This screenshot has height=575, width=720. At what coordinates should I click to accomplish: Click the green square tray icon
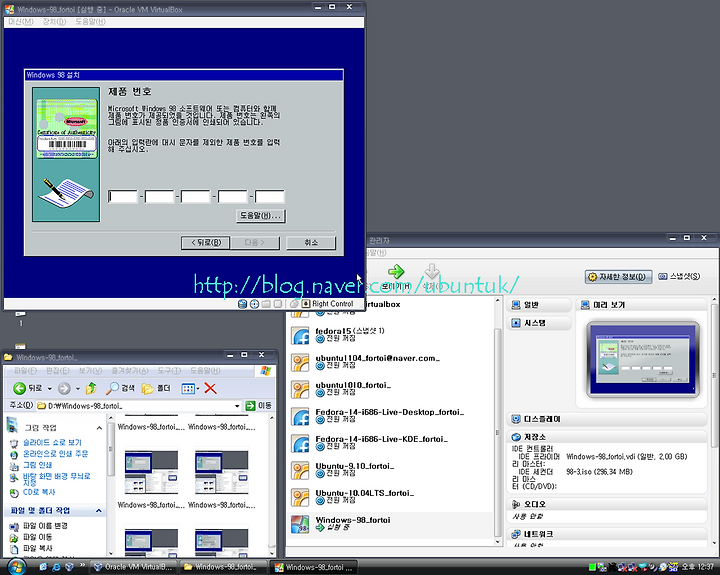(x=592, y=567)
